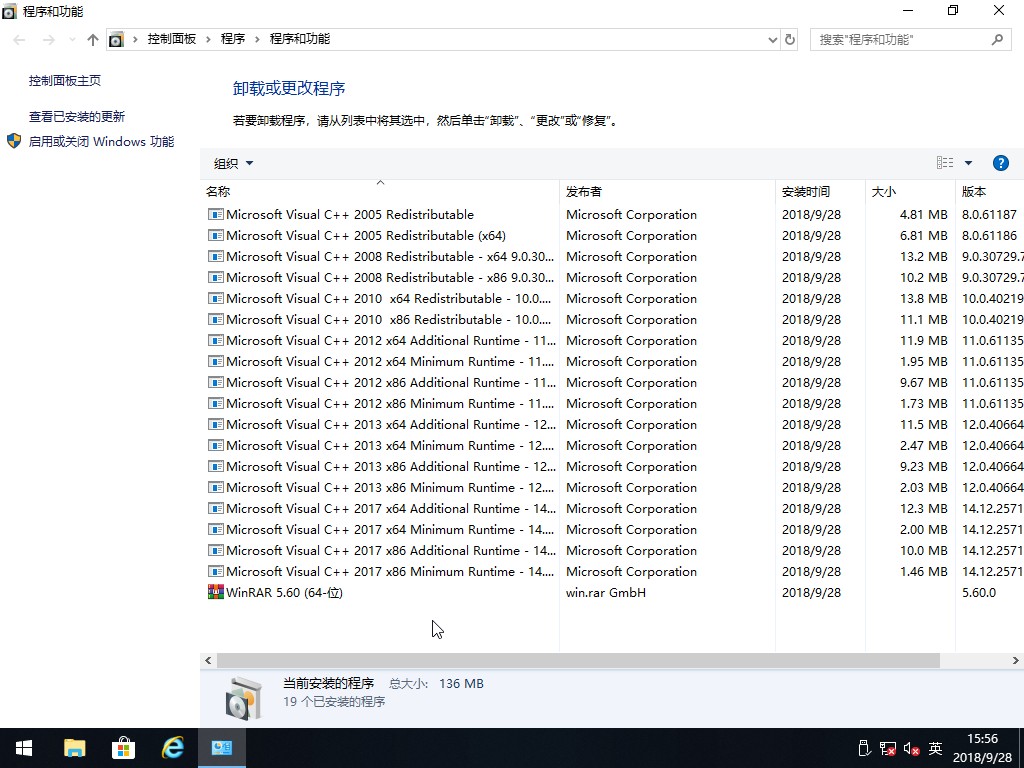Open 启用或关闭 Windows 功能 link
The width and height of the screenshot is (1024, 768).
click(101, 142)
